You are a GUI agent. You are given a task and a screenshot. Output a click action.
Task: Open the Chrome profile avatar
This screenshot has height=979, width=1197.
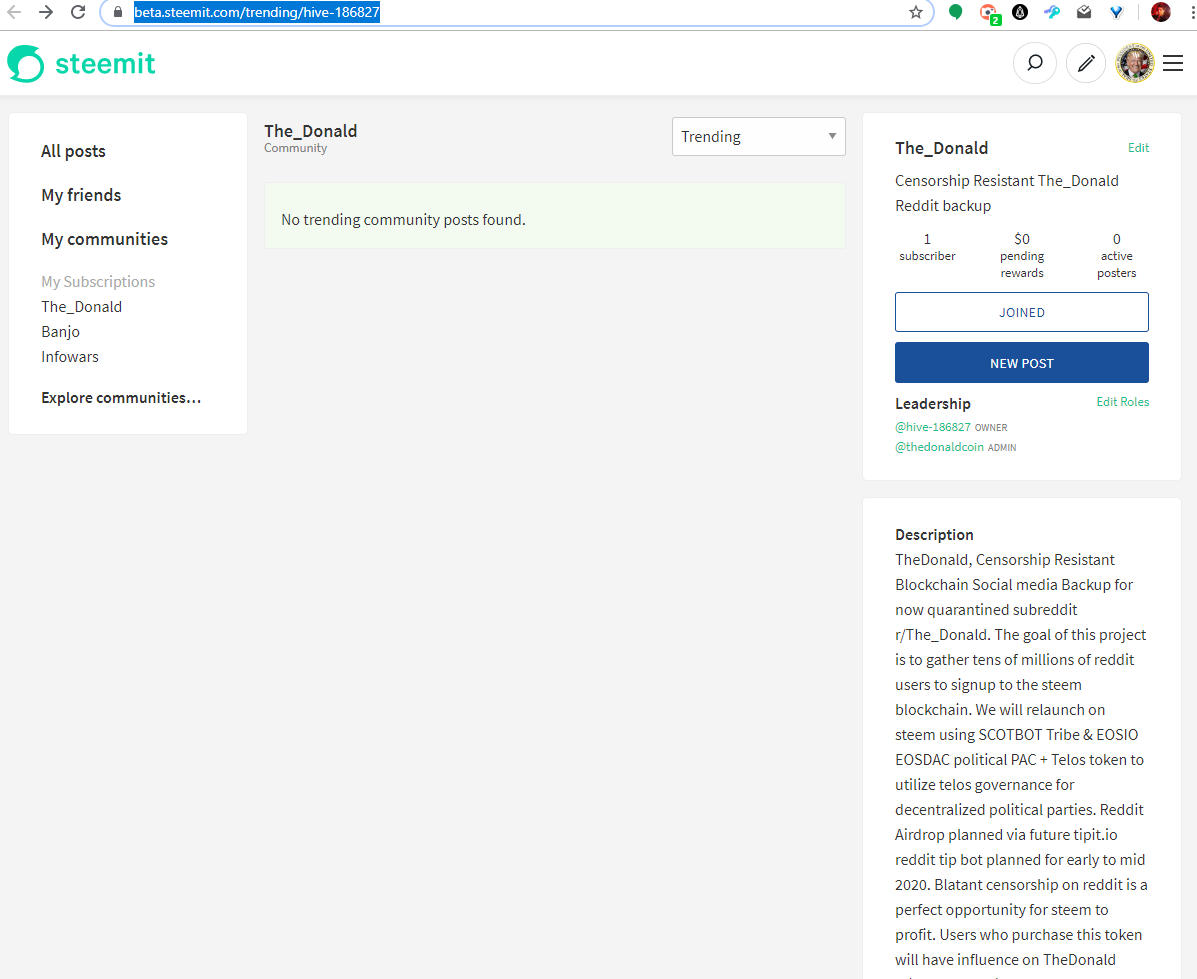tap(1160, 12)
